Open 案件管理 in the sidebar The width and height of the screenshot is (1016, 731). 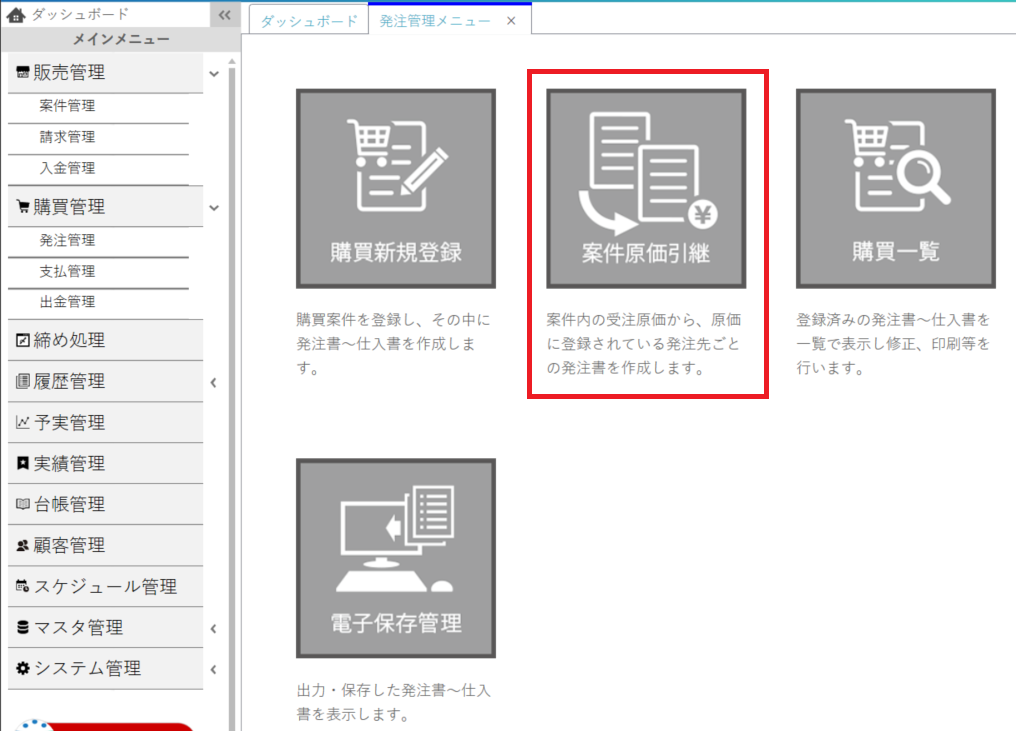pyautogui.click(x=67, y=106)
